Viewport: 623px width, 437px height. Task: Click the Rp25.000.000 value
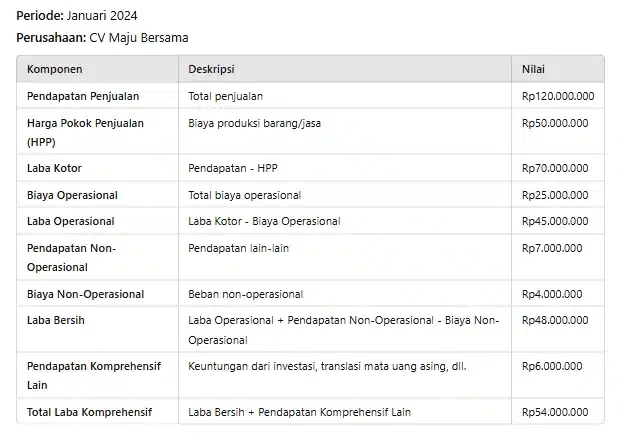555,195
